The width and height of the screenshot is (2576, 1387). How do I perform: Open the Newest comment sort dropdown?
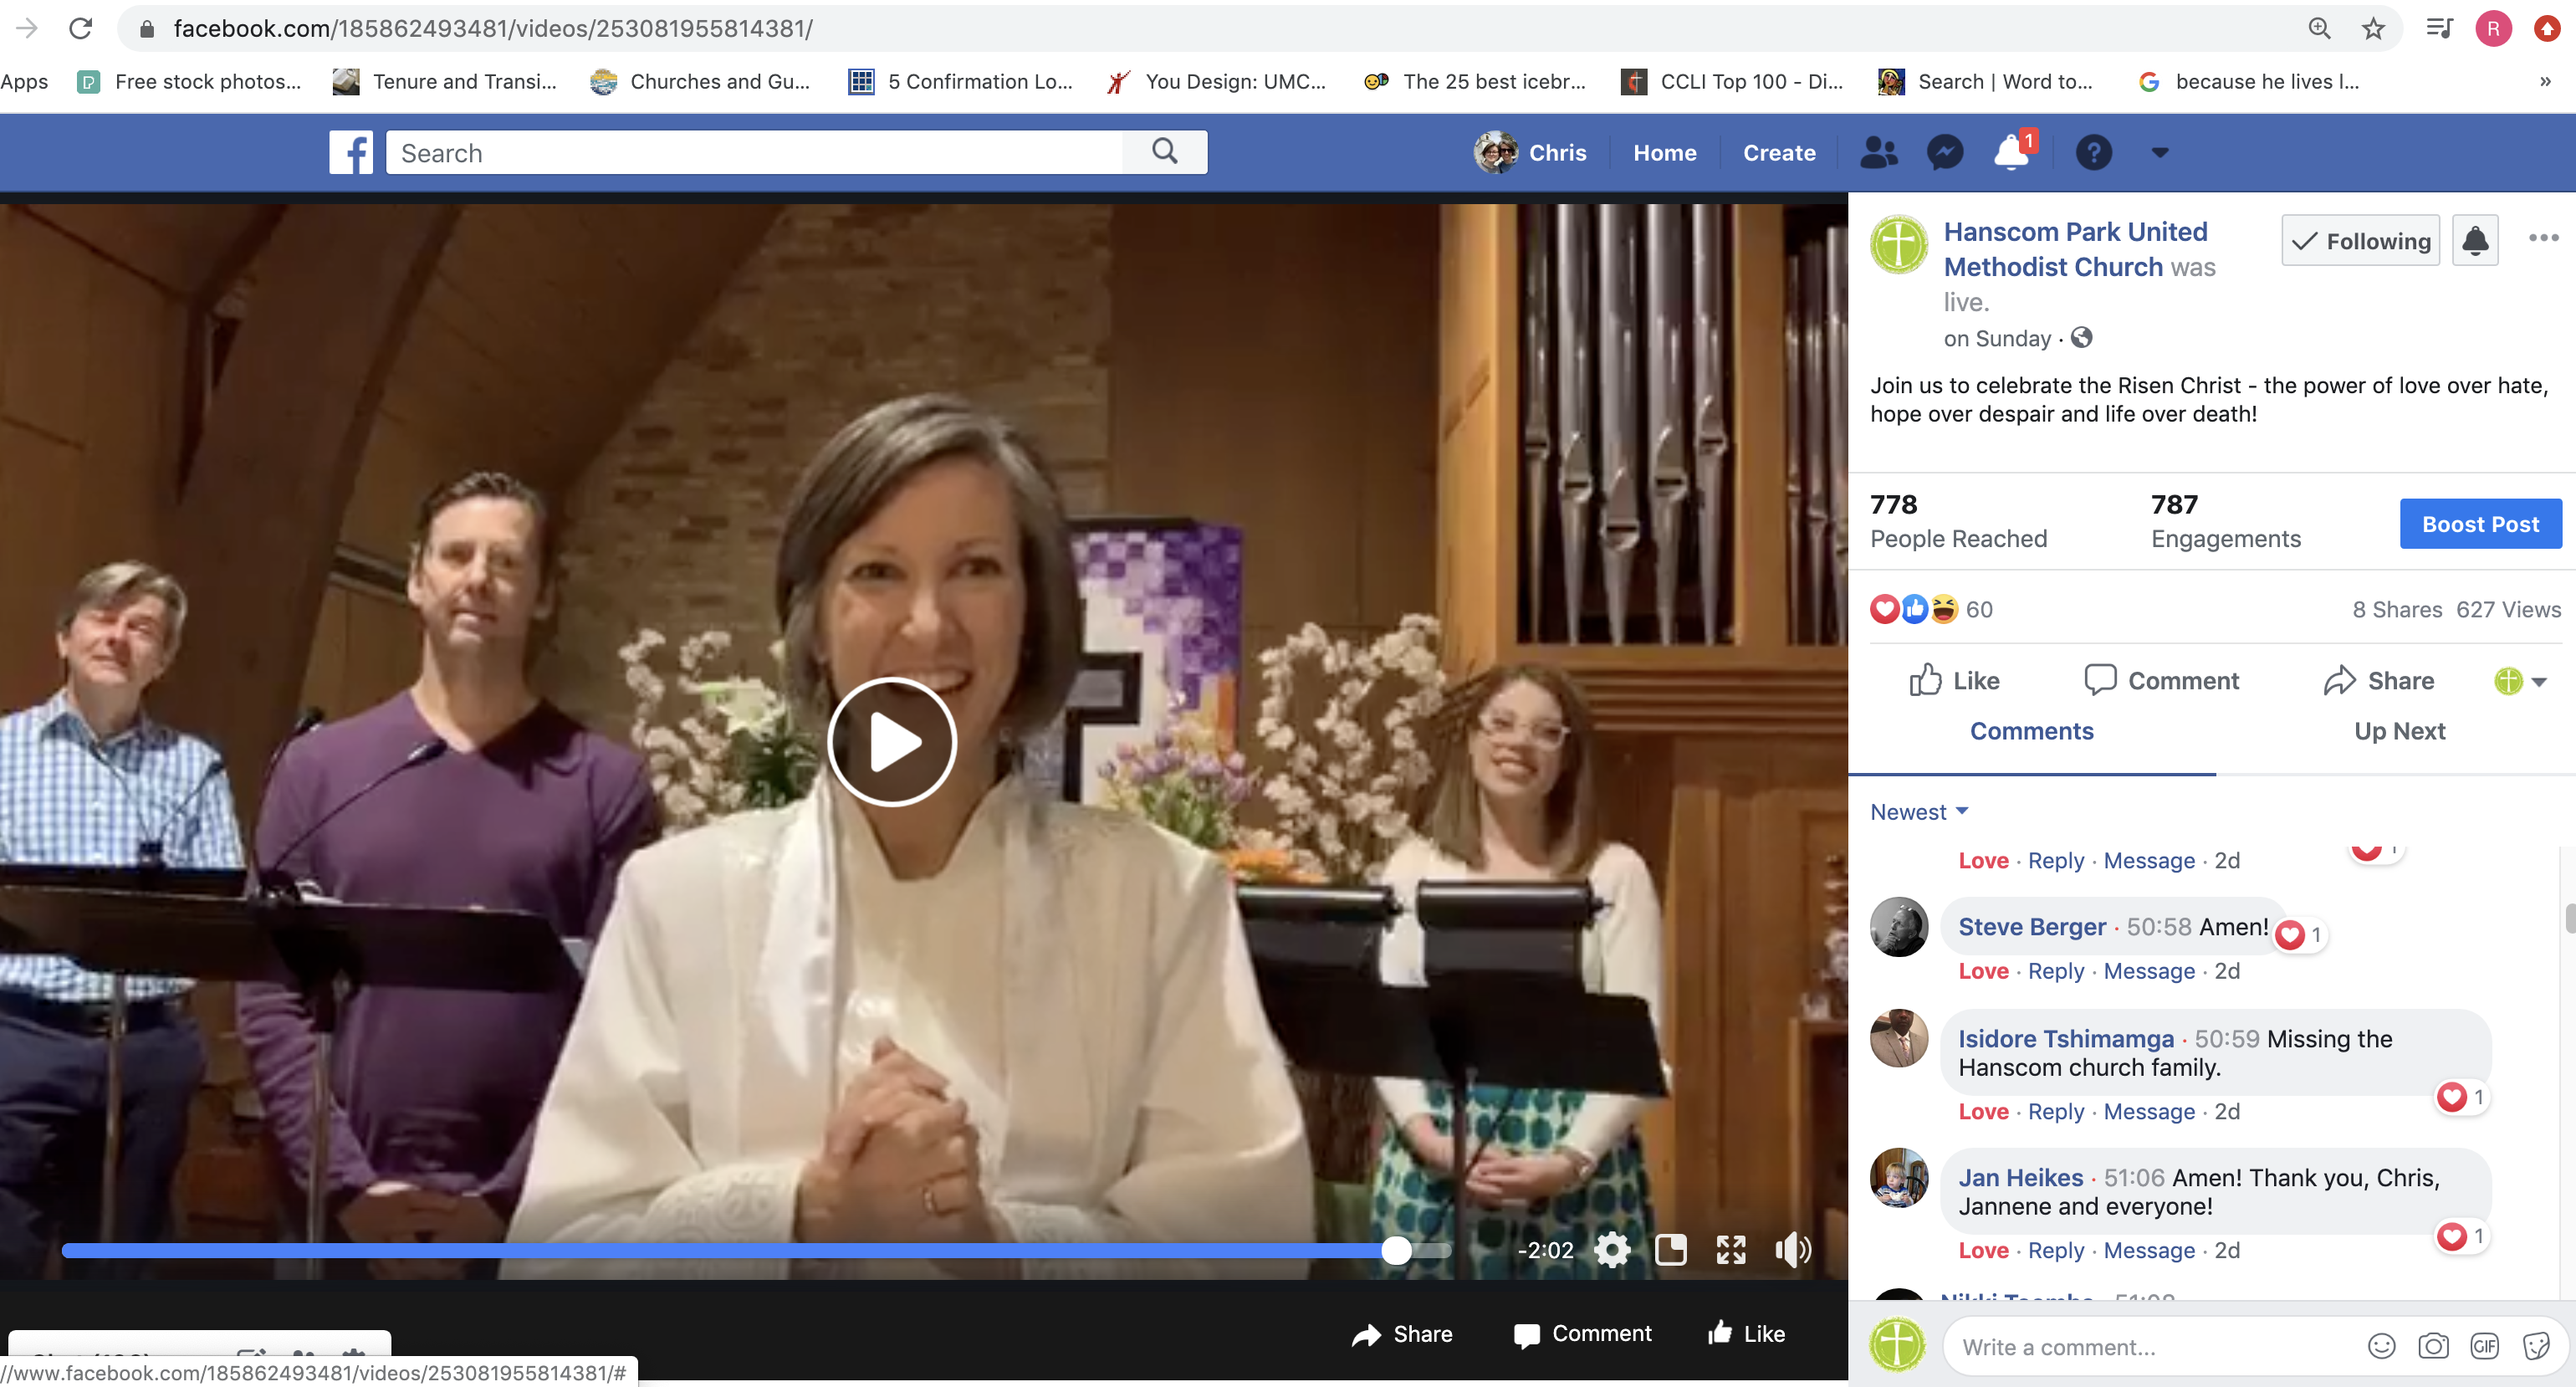pos(1919,812)
